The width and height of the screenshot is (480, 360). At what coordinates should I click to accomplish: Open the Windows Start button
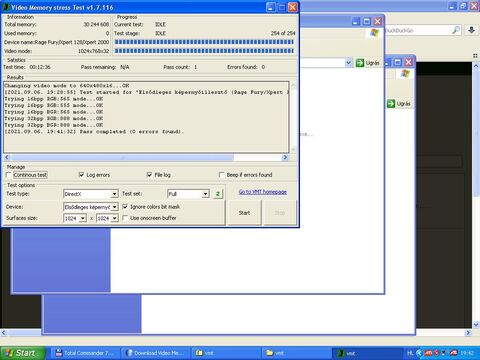click(x=22, y=353)
